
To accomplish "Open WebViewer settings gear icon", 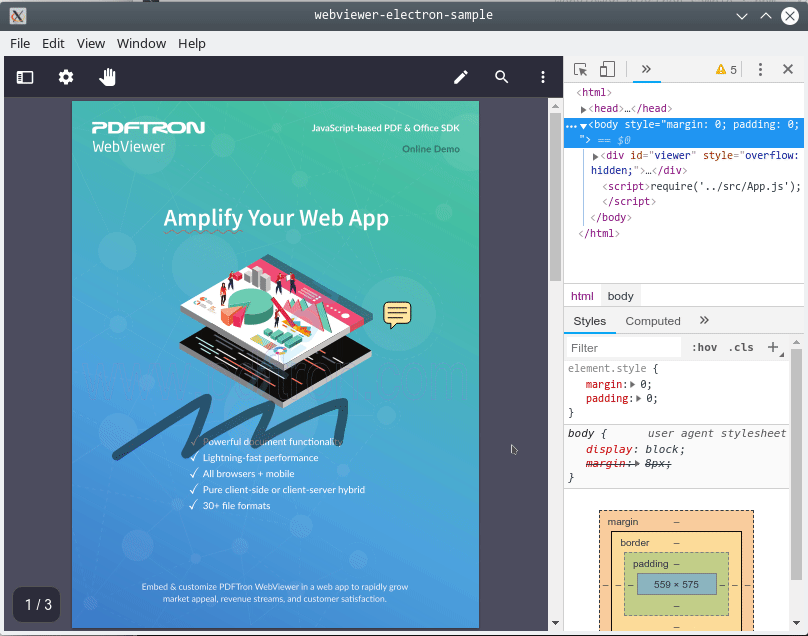I will point(66,77).
